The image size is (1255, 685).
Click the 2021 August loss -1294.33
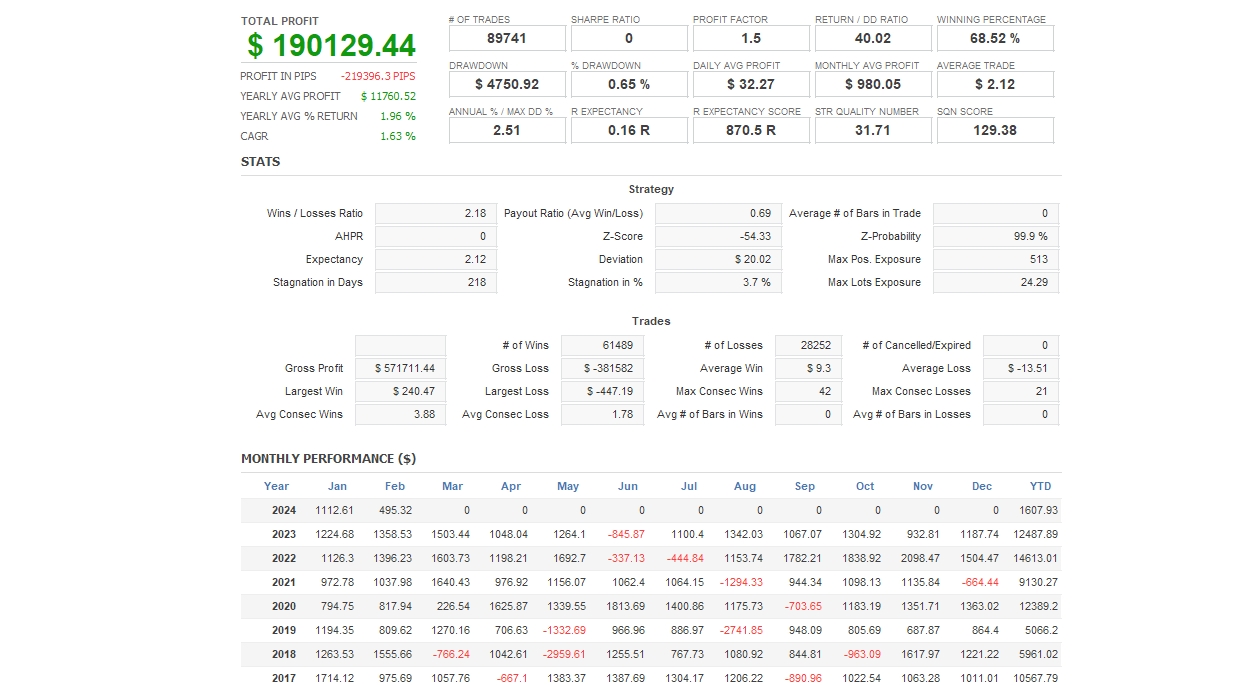coord(741,582)
